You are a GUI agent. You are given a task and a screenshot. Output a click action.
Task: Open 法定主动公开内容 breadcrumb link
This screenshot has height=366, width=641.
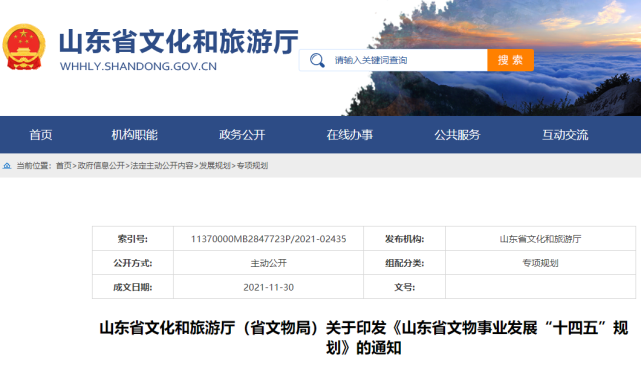162,166
